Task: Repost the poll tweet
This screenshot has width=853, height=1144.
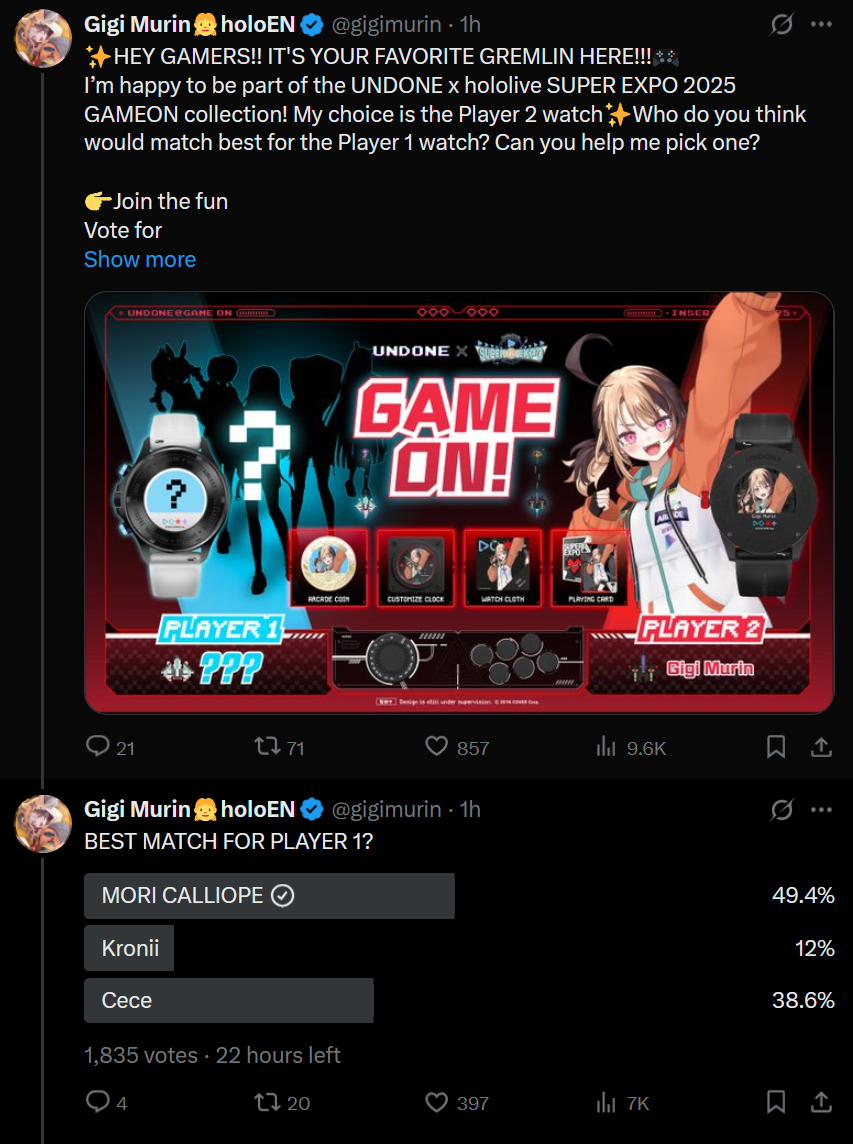Action: click(x=265, y=1102)
